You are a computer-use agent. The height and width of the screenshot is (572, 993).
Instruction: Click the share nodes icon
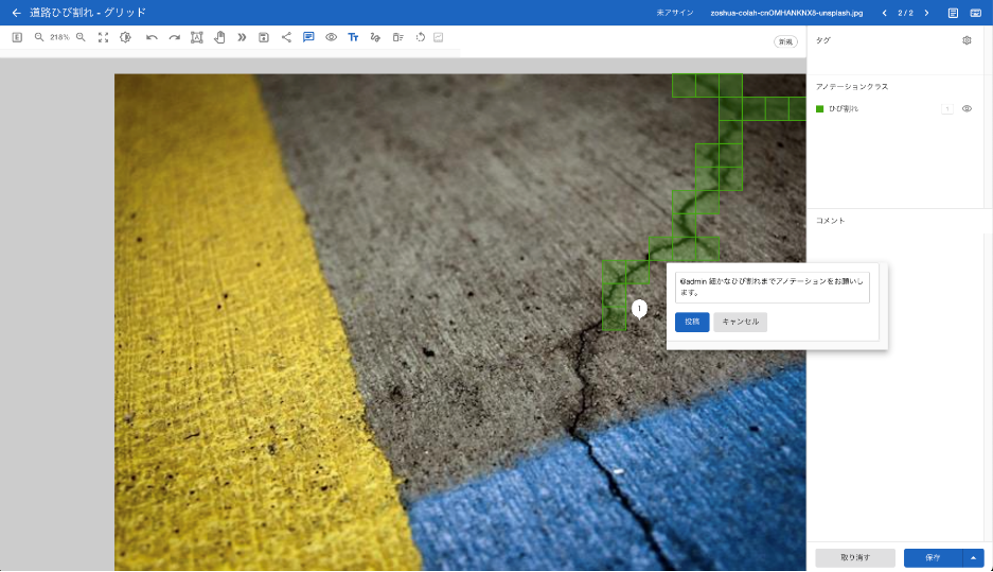point(286,37)
